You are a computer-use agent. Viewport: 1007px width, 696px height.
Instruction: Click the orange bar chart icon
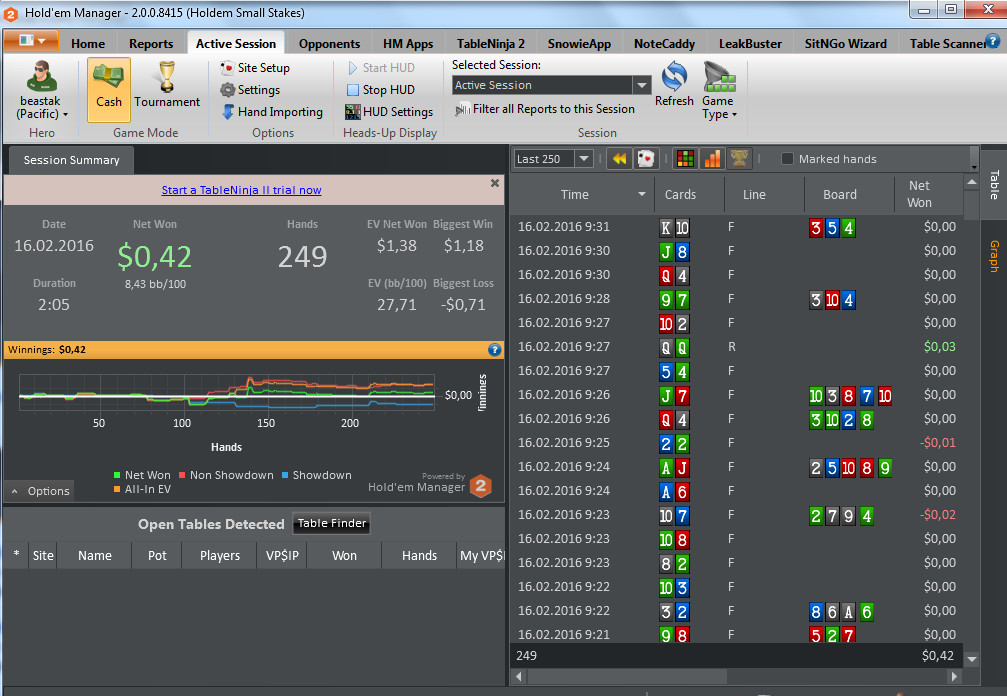point(712,159)
